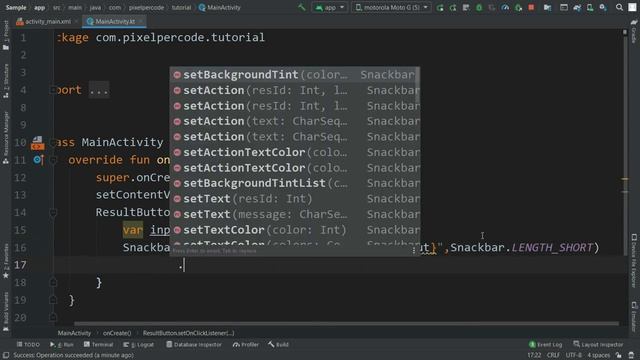
Task: Click Sample in breadcrumb bar
Action: [x=16, y=7]
